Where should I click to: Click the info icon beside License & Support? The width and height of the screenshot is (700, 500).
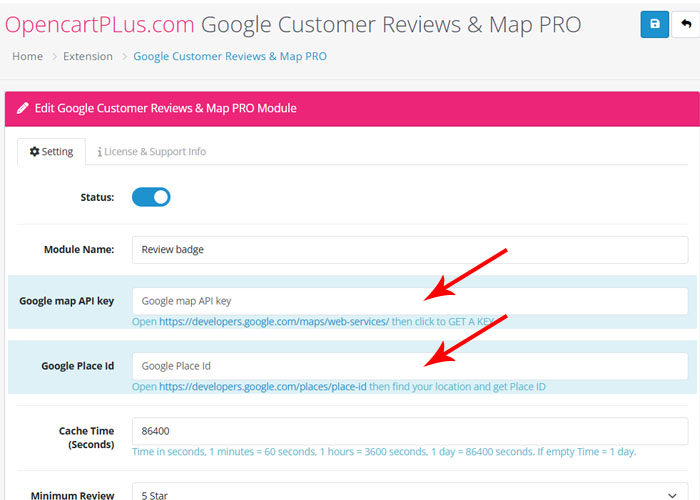click(x=99, y=152)
